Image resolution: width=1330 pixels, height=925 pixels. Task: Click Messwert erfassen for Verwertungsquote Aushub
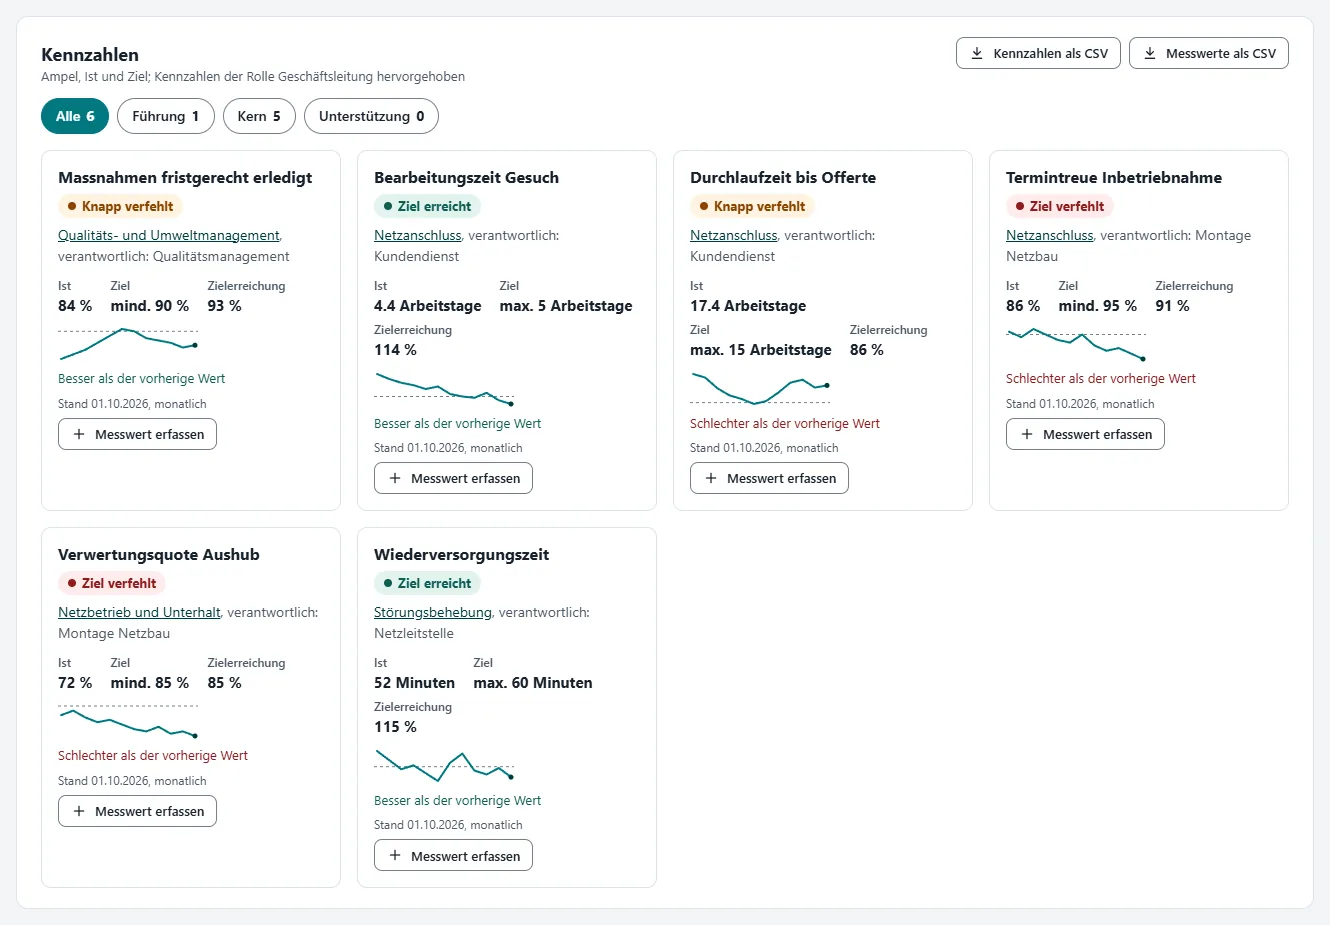[x=137, y=811]
